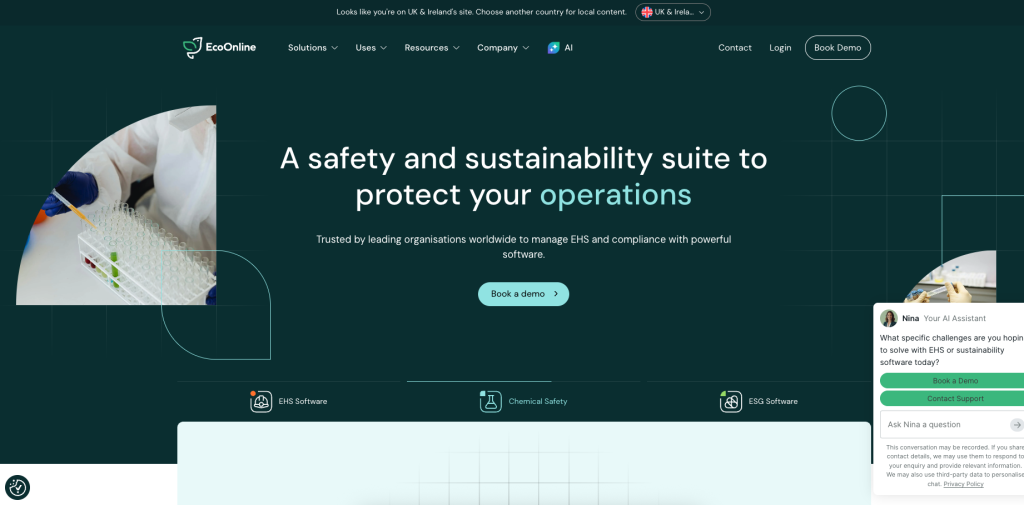This screenshot has height=505, width=1024.
Task: Open the AI navigation item
Action: point(560,48)
